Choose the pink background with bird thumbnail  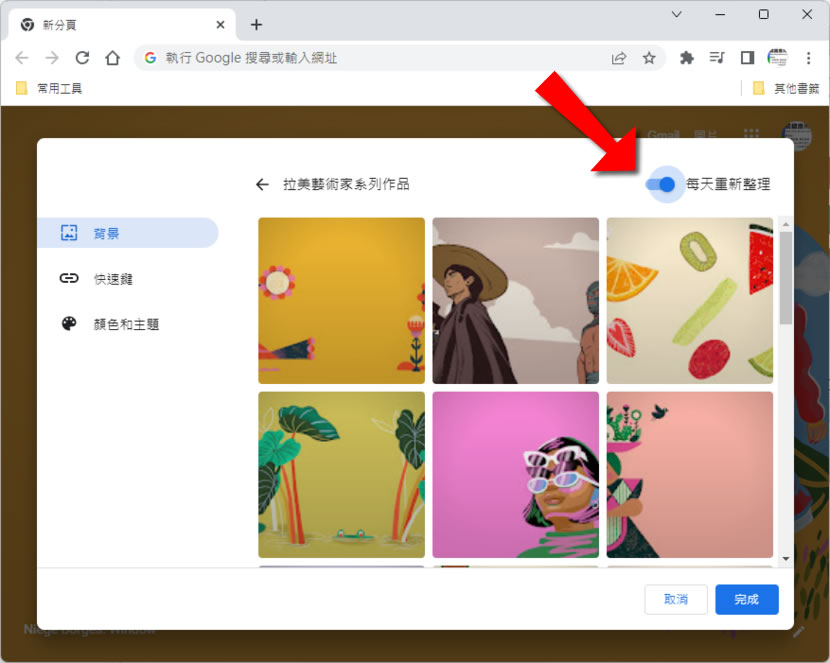690,475
